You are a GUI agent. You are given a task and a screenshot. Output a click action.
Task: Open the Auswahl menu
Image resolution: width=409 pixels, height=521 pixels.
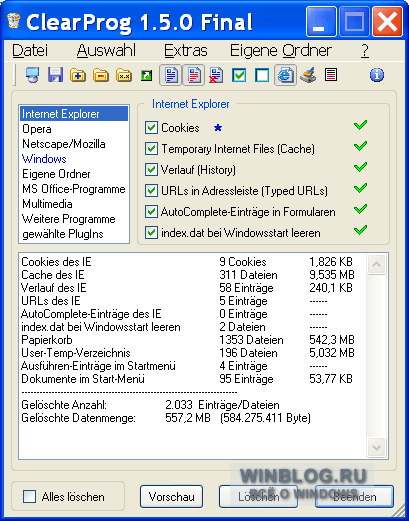click(106, 51)
